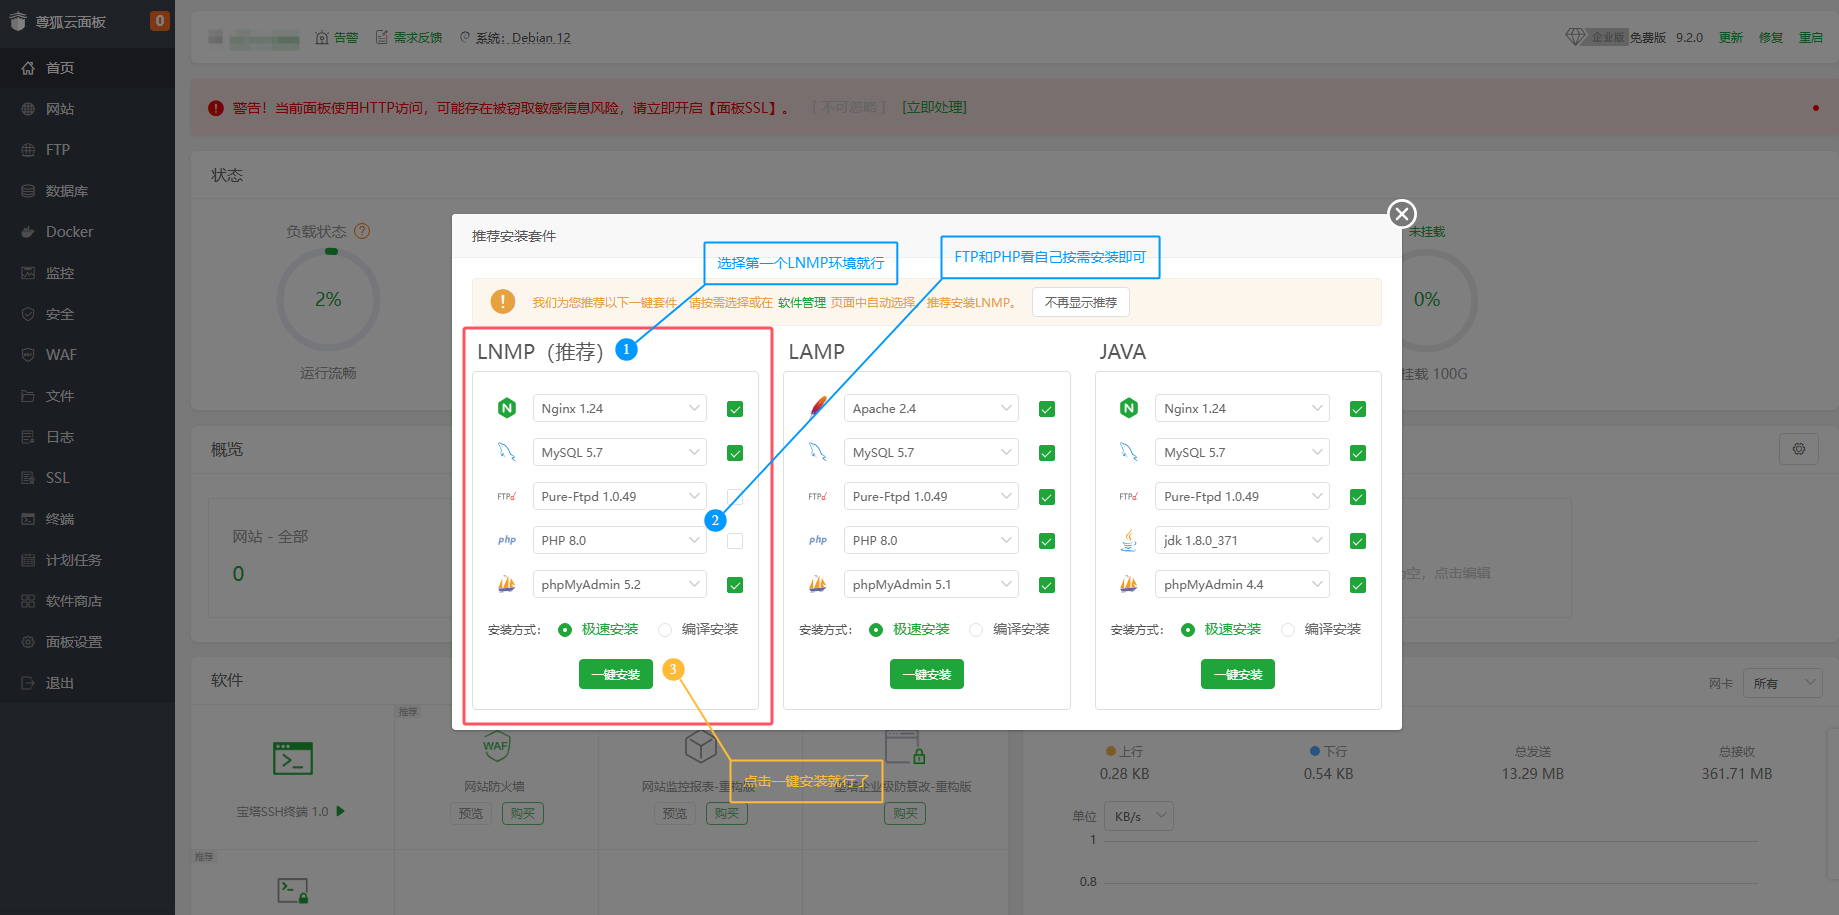
Task: Close the recommended install suite dialog
Action: [1402, 213]
